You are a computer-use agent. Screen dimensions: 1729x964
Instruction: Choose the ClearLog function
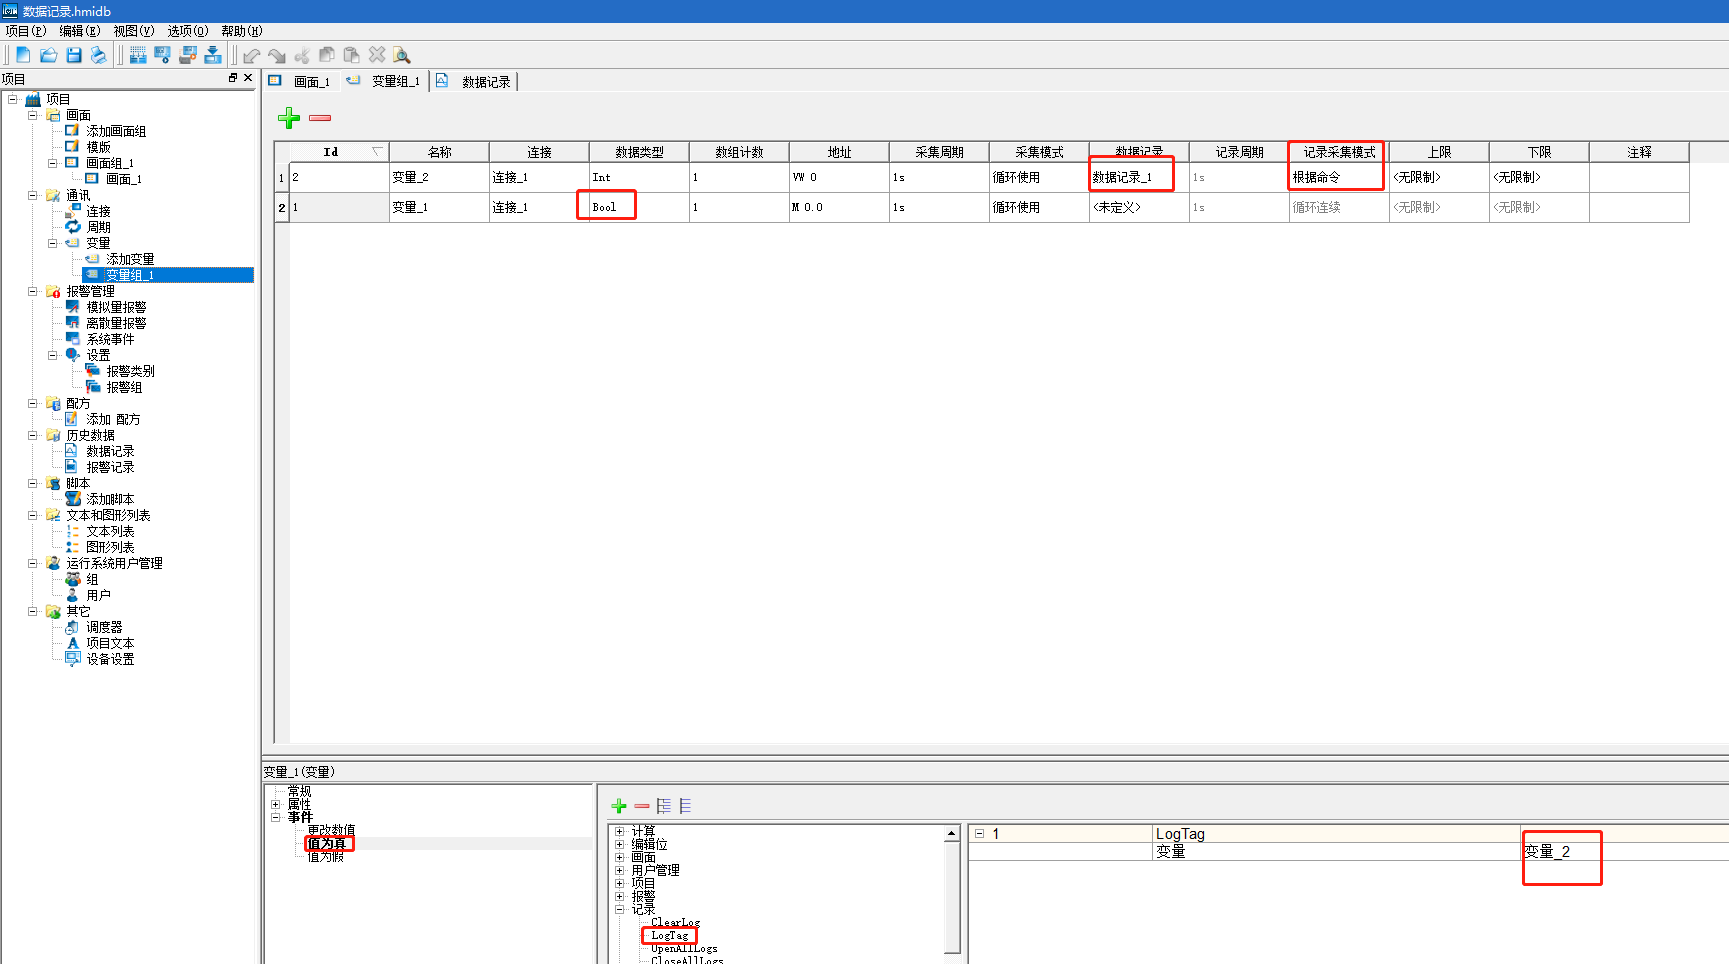675,923
